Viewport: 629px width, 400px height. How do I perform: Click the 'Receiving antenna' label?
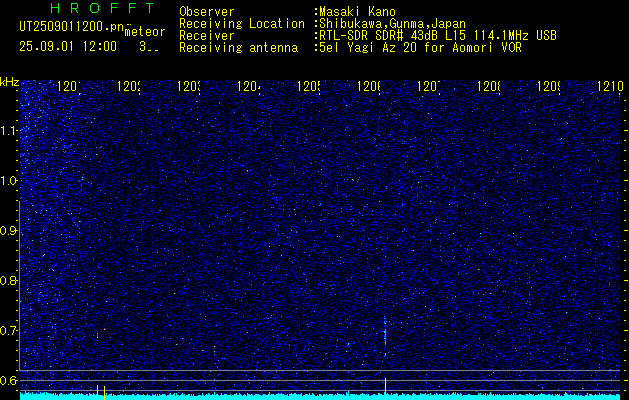click(238, 48)
